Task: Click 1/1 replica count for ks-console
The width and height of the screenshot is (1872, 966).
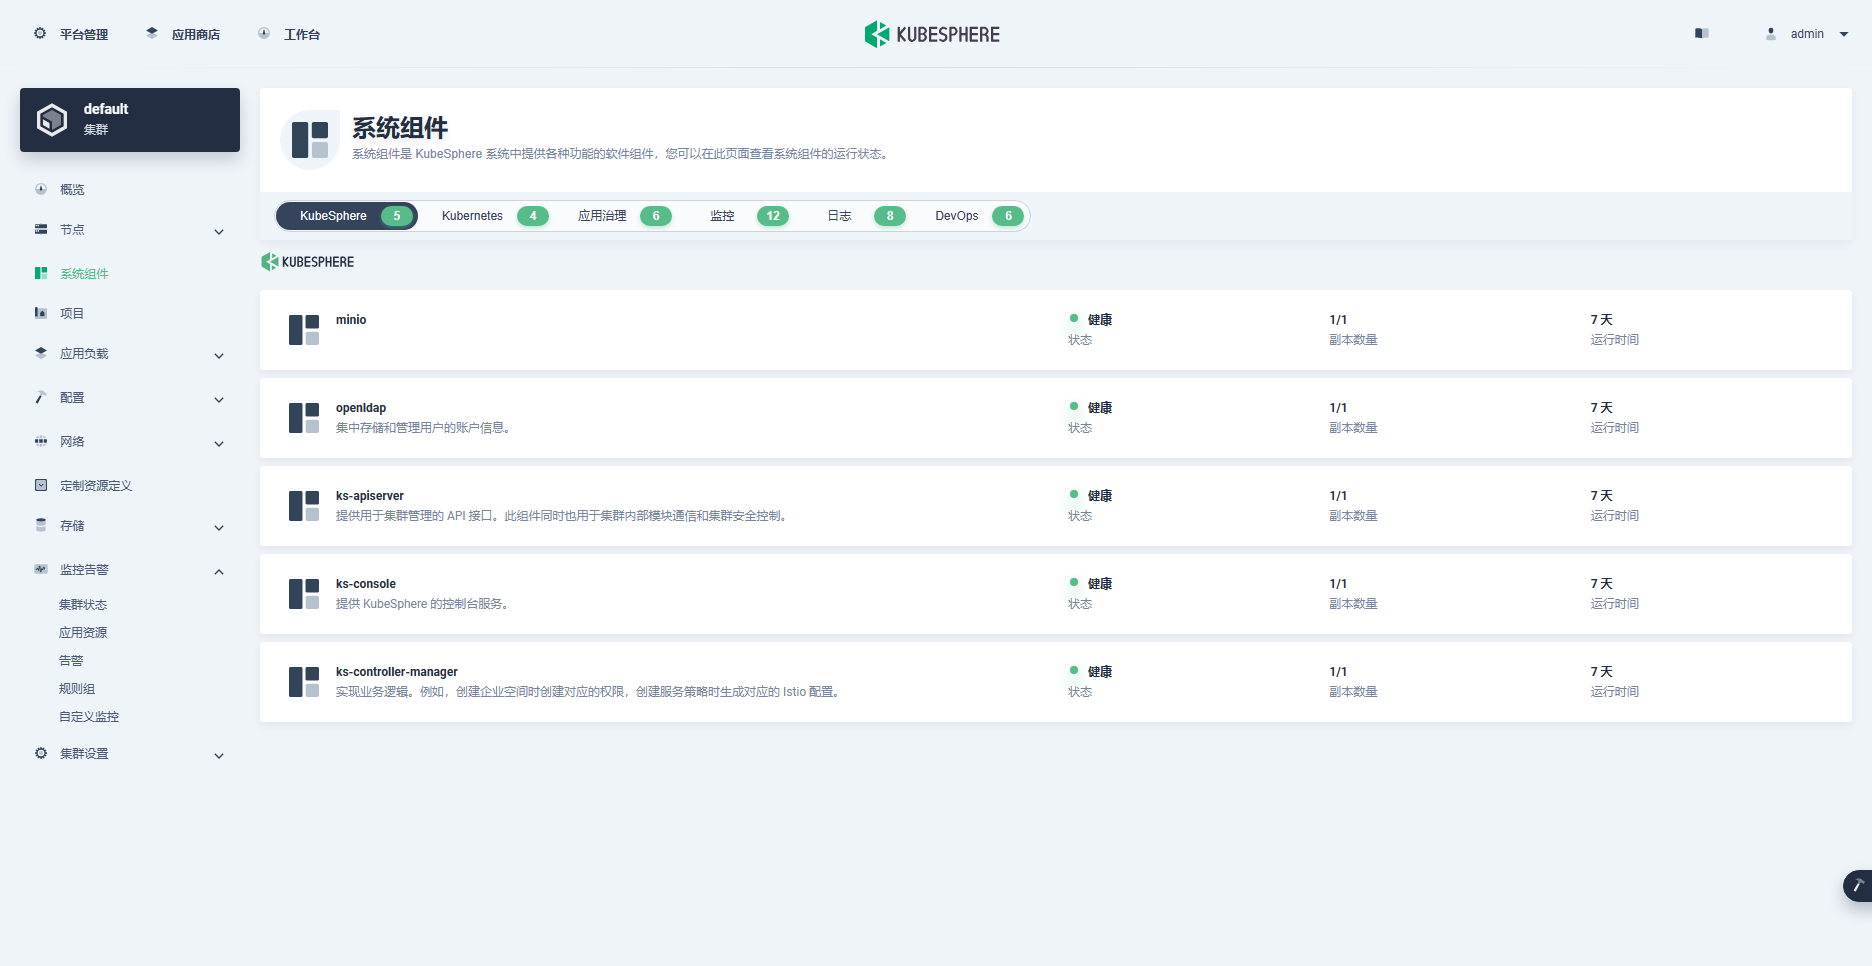Action: (1338, 584)
